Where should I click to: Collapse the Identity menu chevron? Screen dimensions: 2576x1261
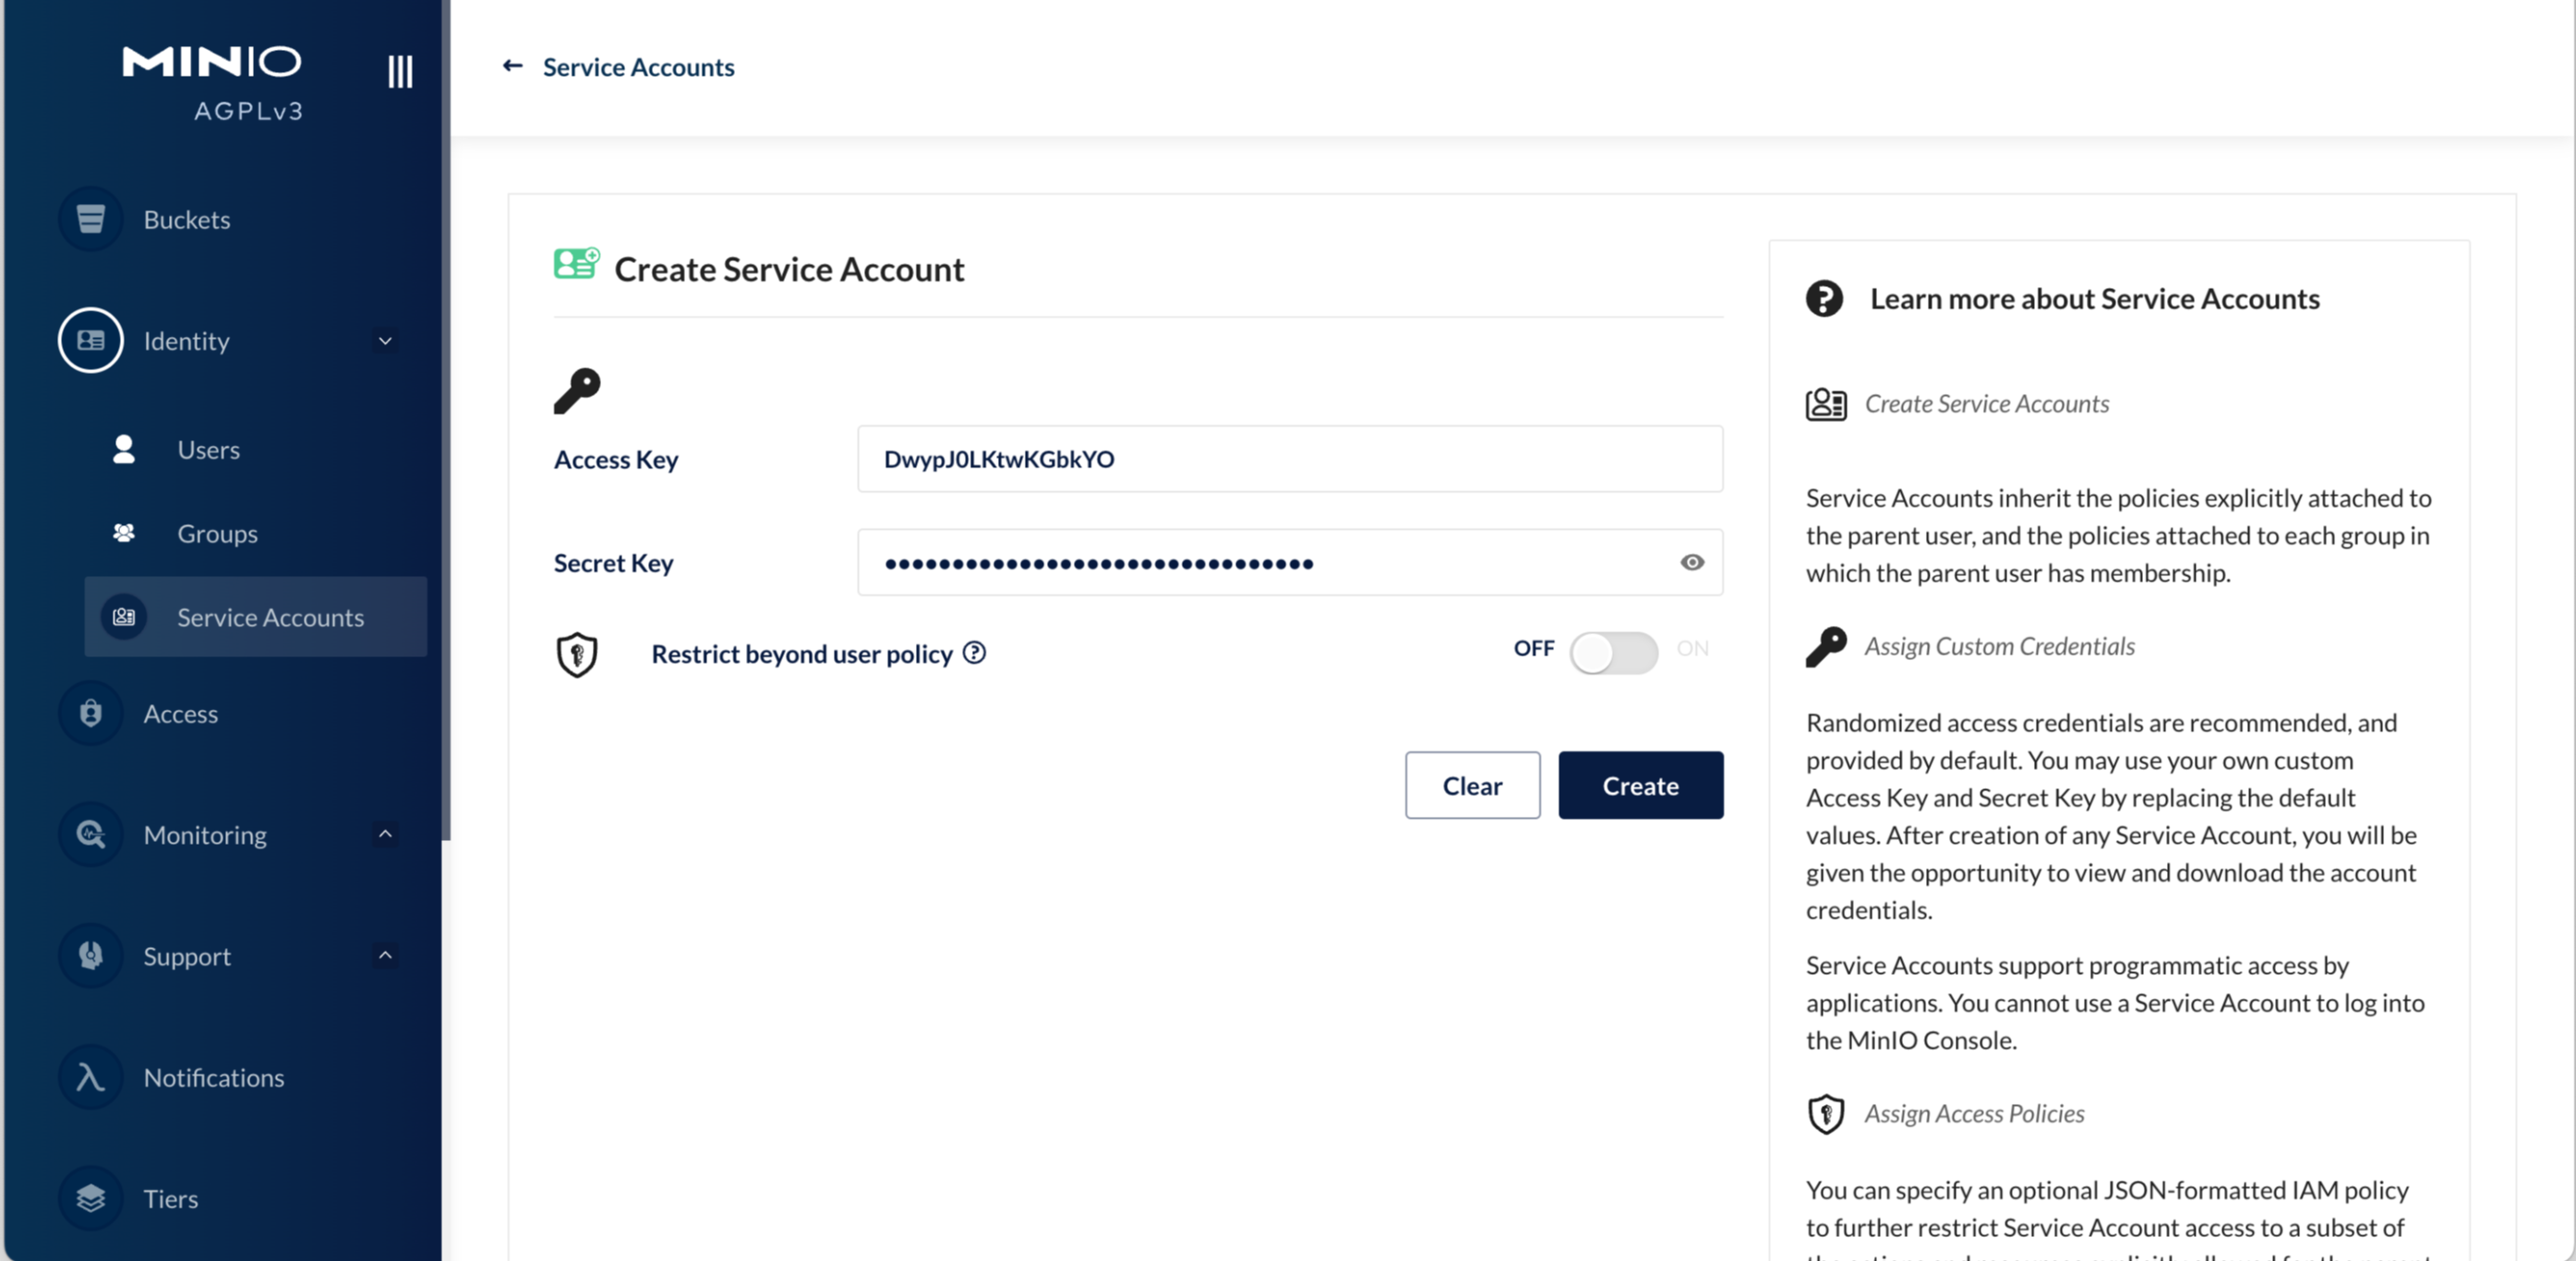(x=385, y=341)
